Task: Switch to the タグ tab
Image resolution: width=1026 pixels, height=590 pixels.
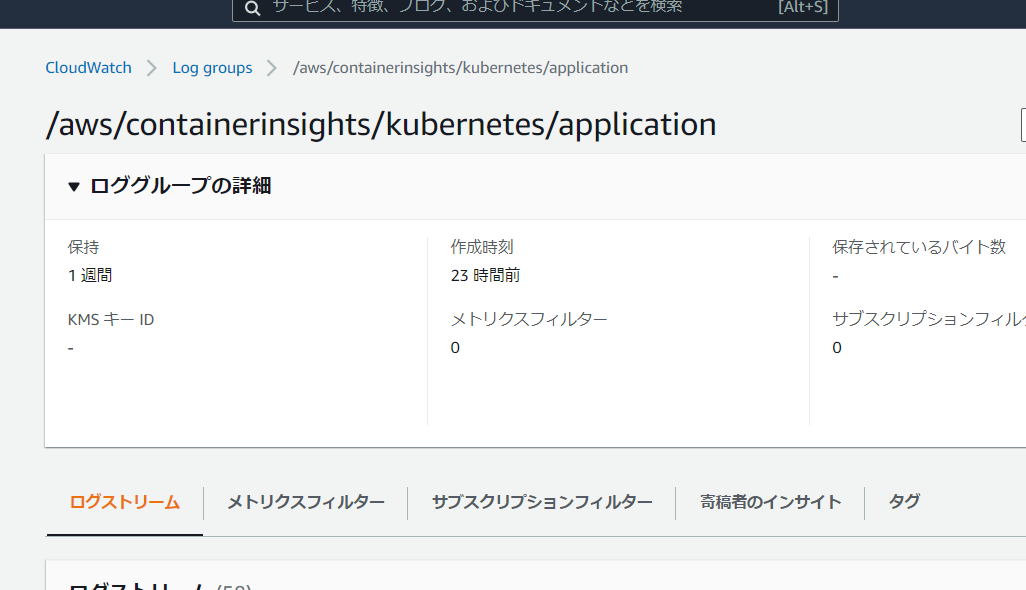Action: tap(904, 502)
